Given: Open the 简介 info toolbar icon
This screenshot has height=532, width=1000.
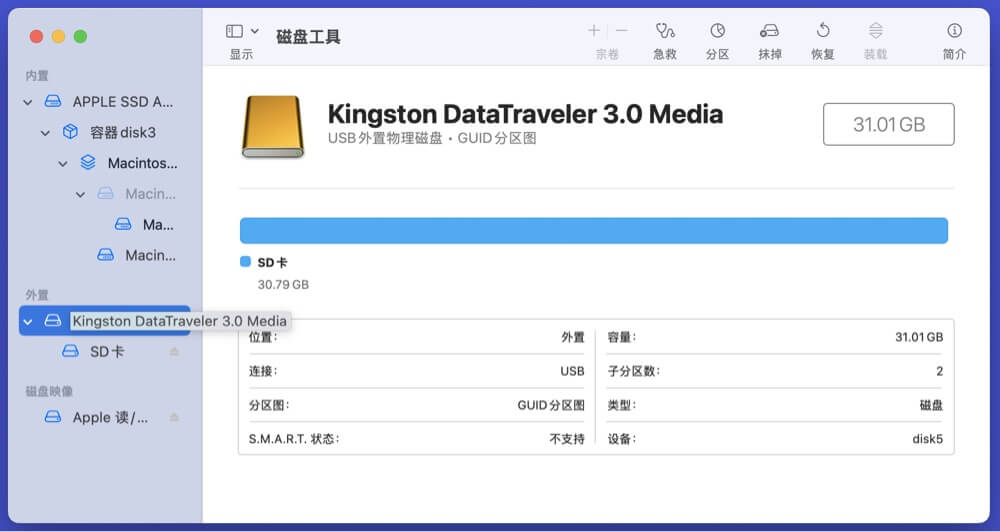Looking at the screenshot, I should coord(954,30).
